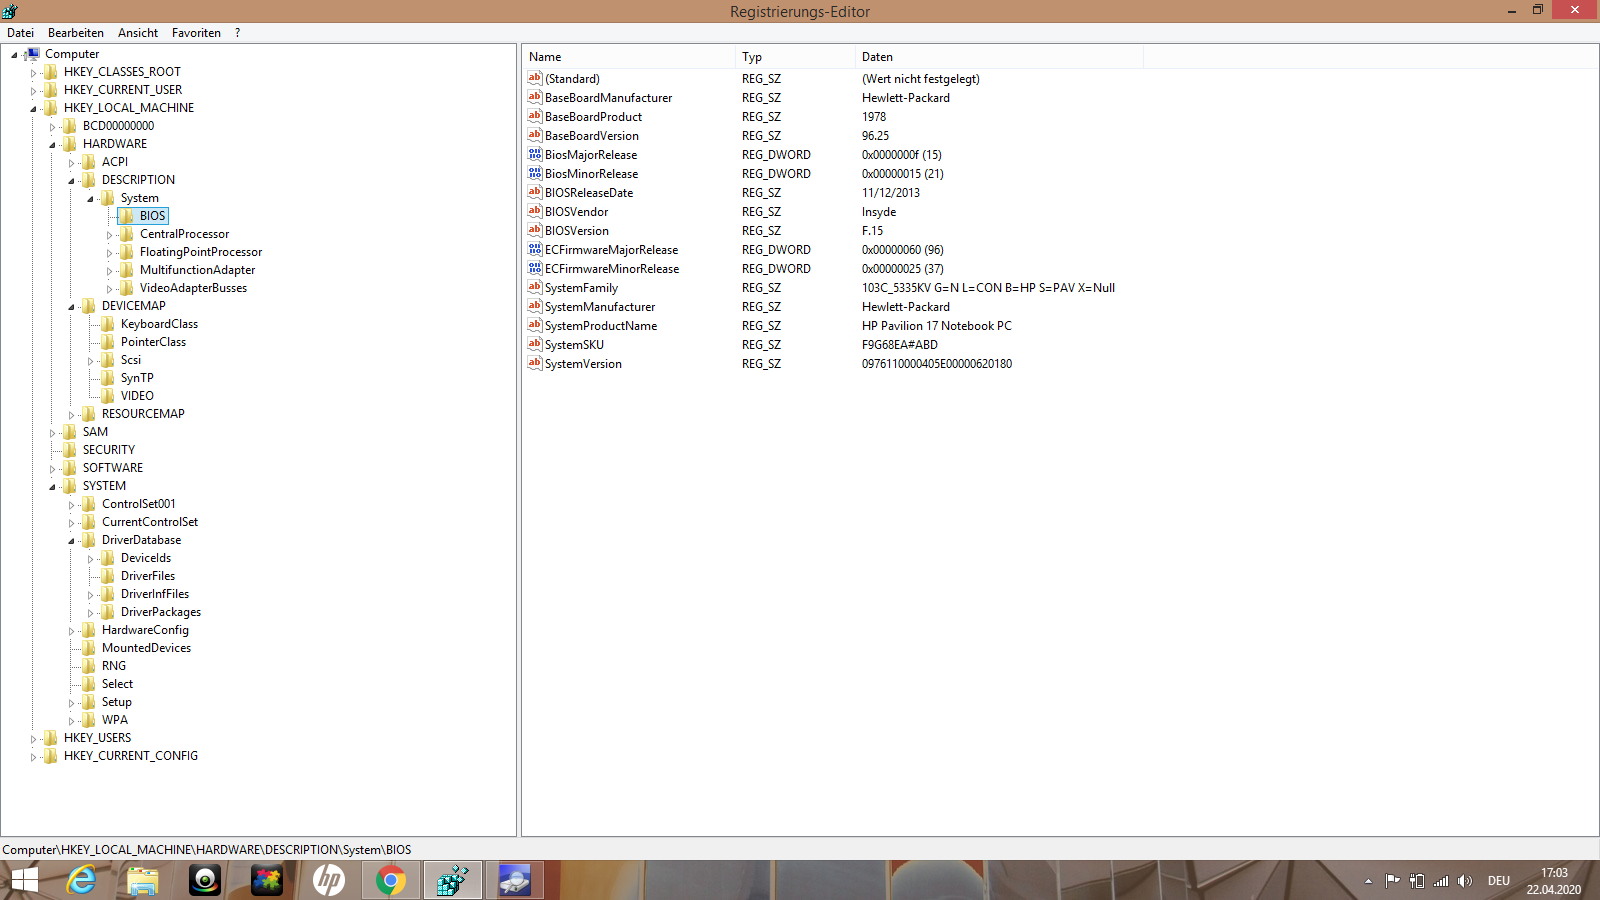Select the KeyboardClass key
This screenshot has width=1600, height=900.
click(x=159, y=324)
